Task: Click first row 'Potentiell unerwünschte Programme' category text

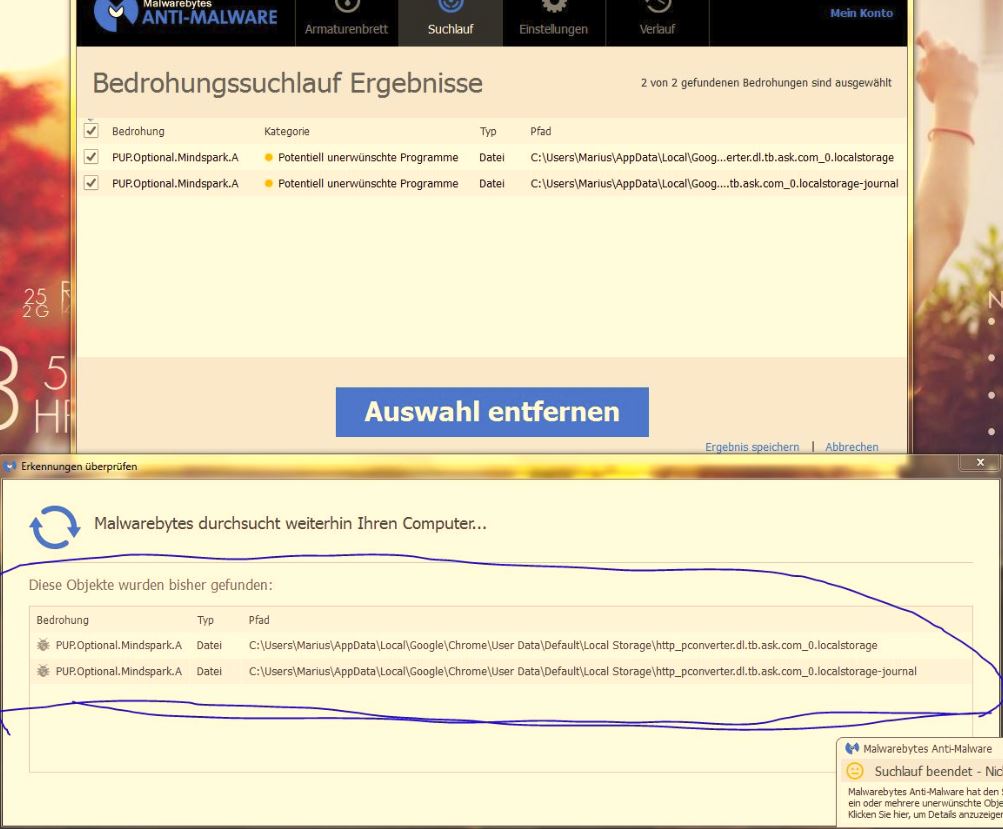Action: click(x=368, y=157)
